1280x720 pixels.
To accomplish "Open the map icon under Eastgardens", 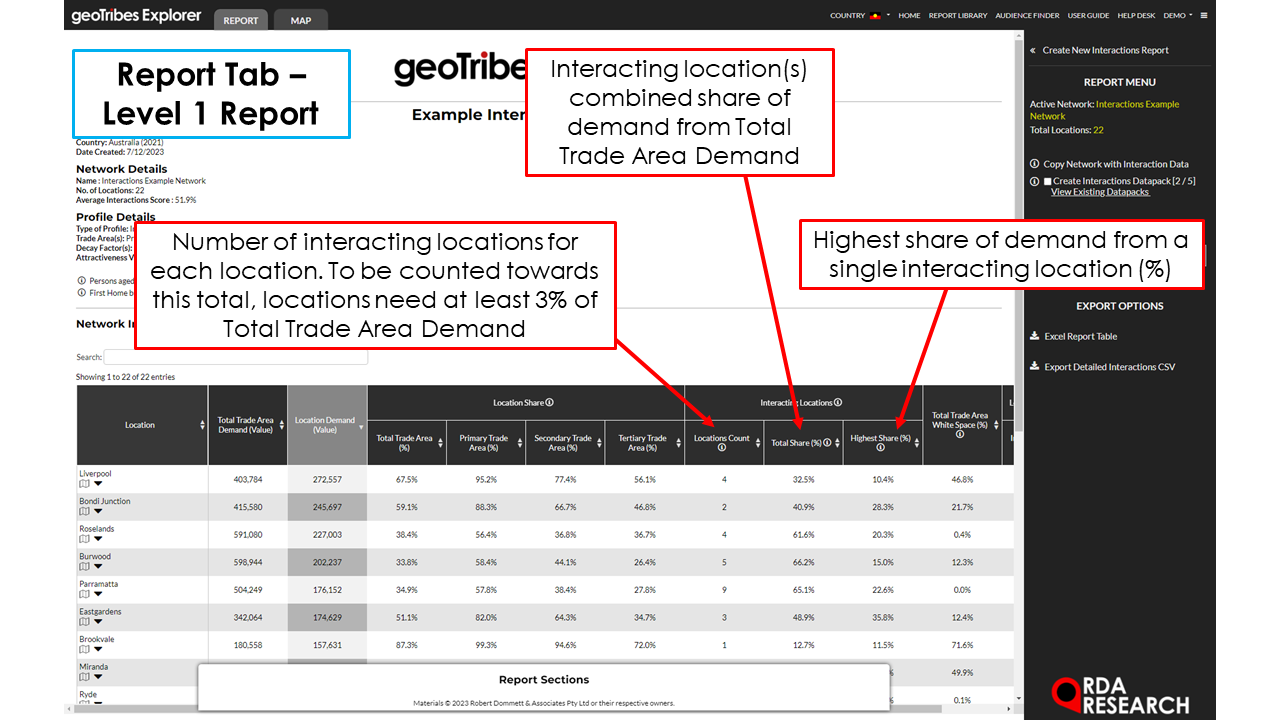I will coord(84,622).
